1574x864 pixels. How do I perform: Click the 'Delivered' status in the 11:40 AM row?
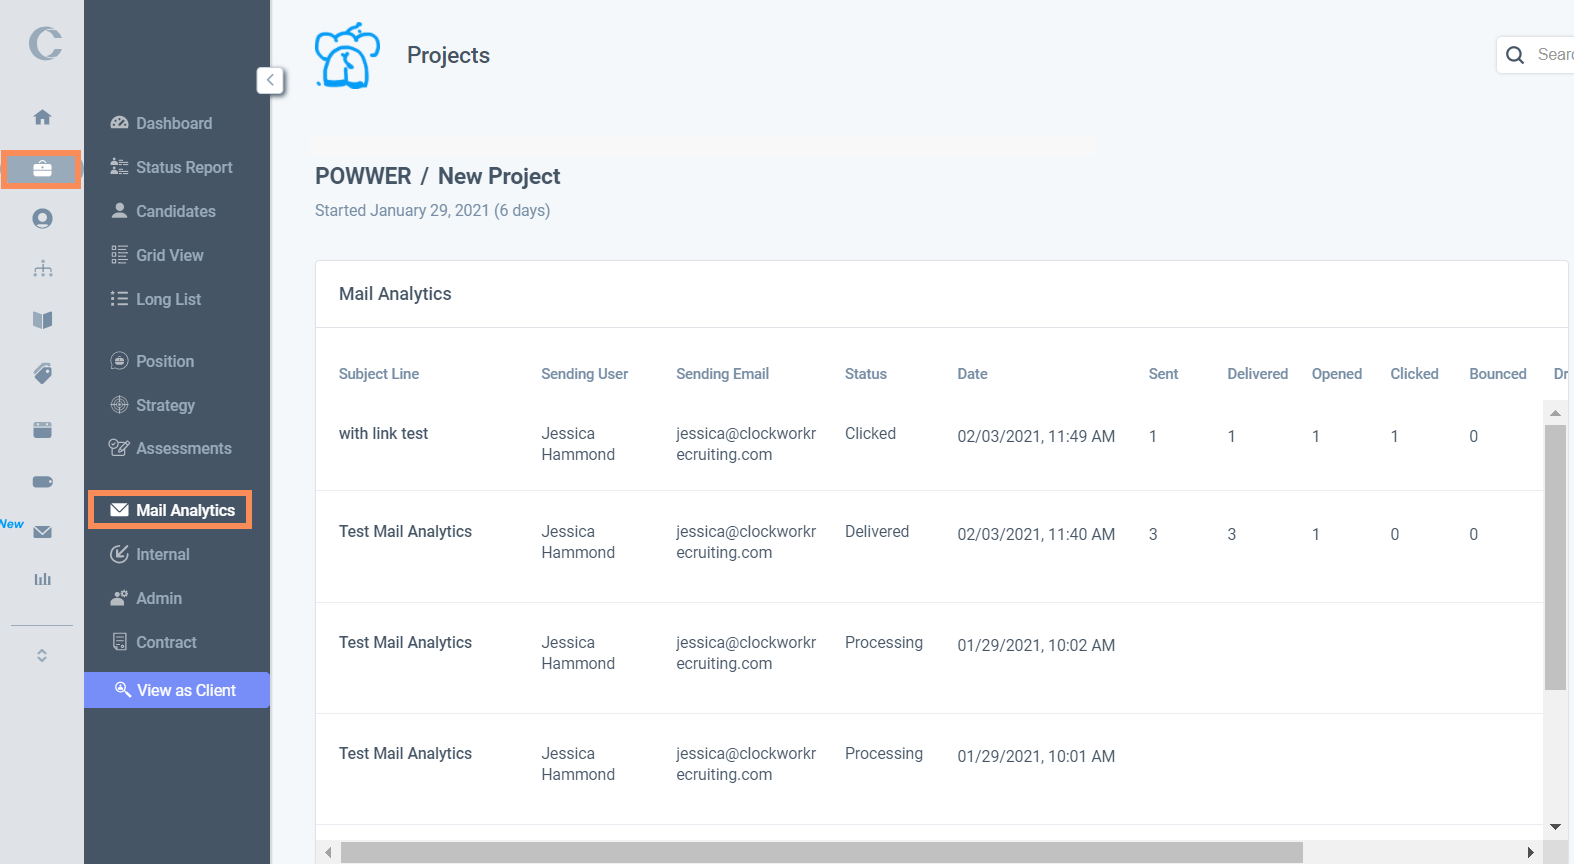coord(877,531)
